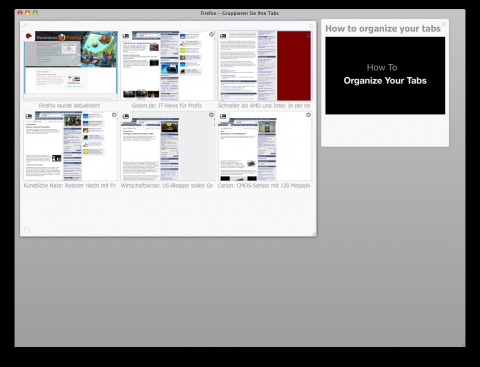The width and height of the screenshot is (480, 367).
Task: Click the label 'Canon: CMOS-Sensor mit 120 Megapix'
Action: 264,185
